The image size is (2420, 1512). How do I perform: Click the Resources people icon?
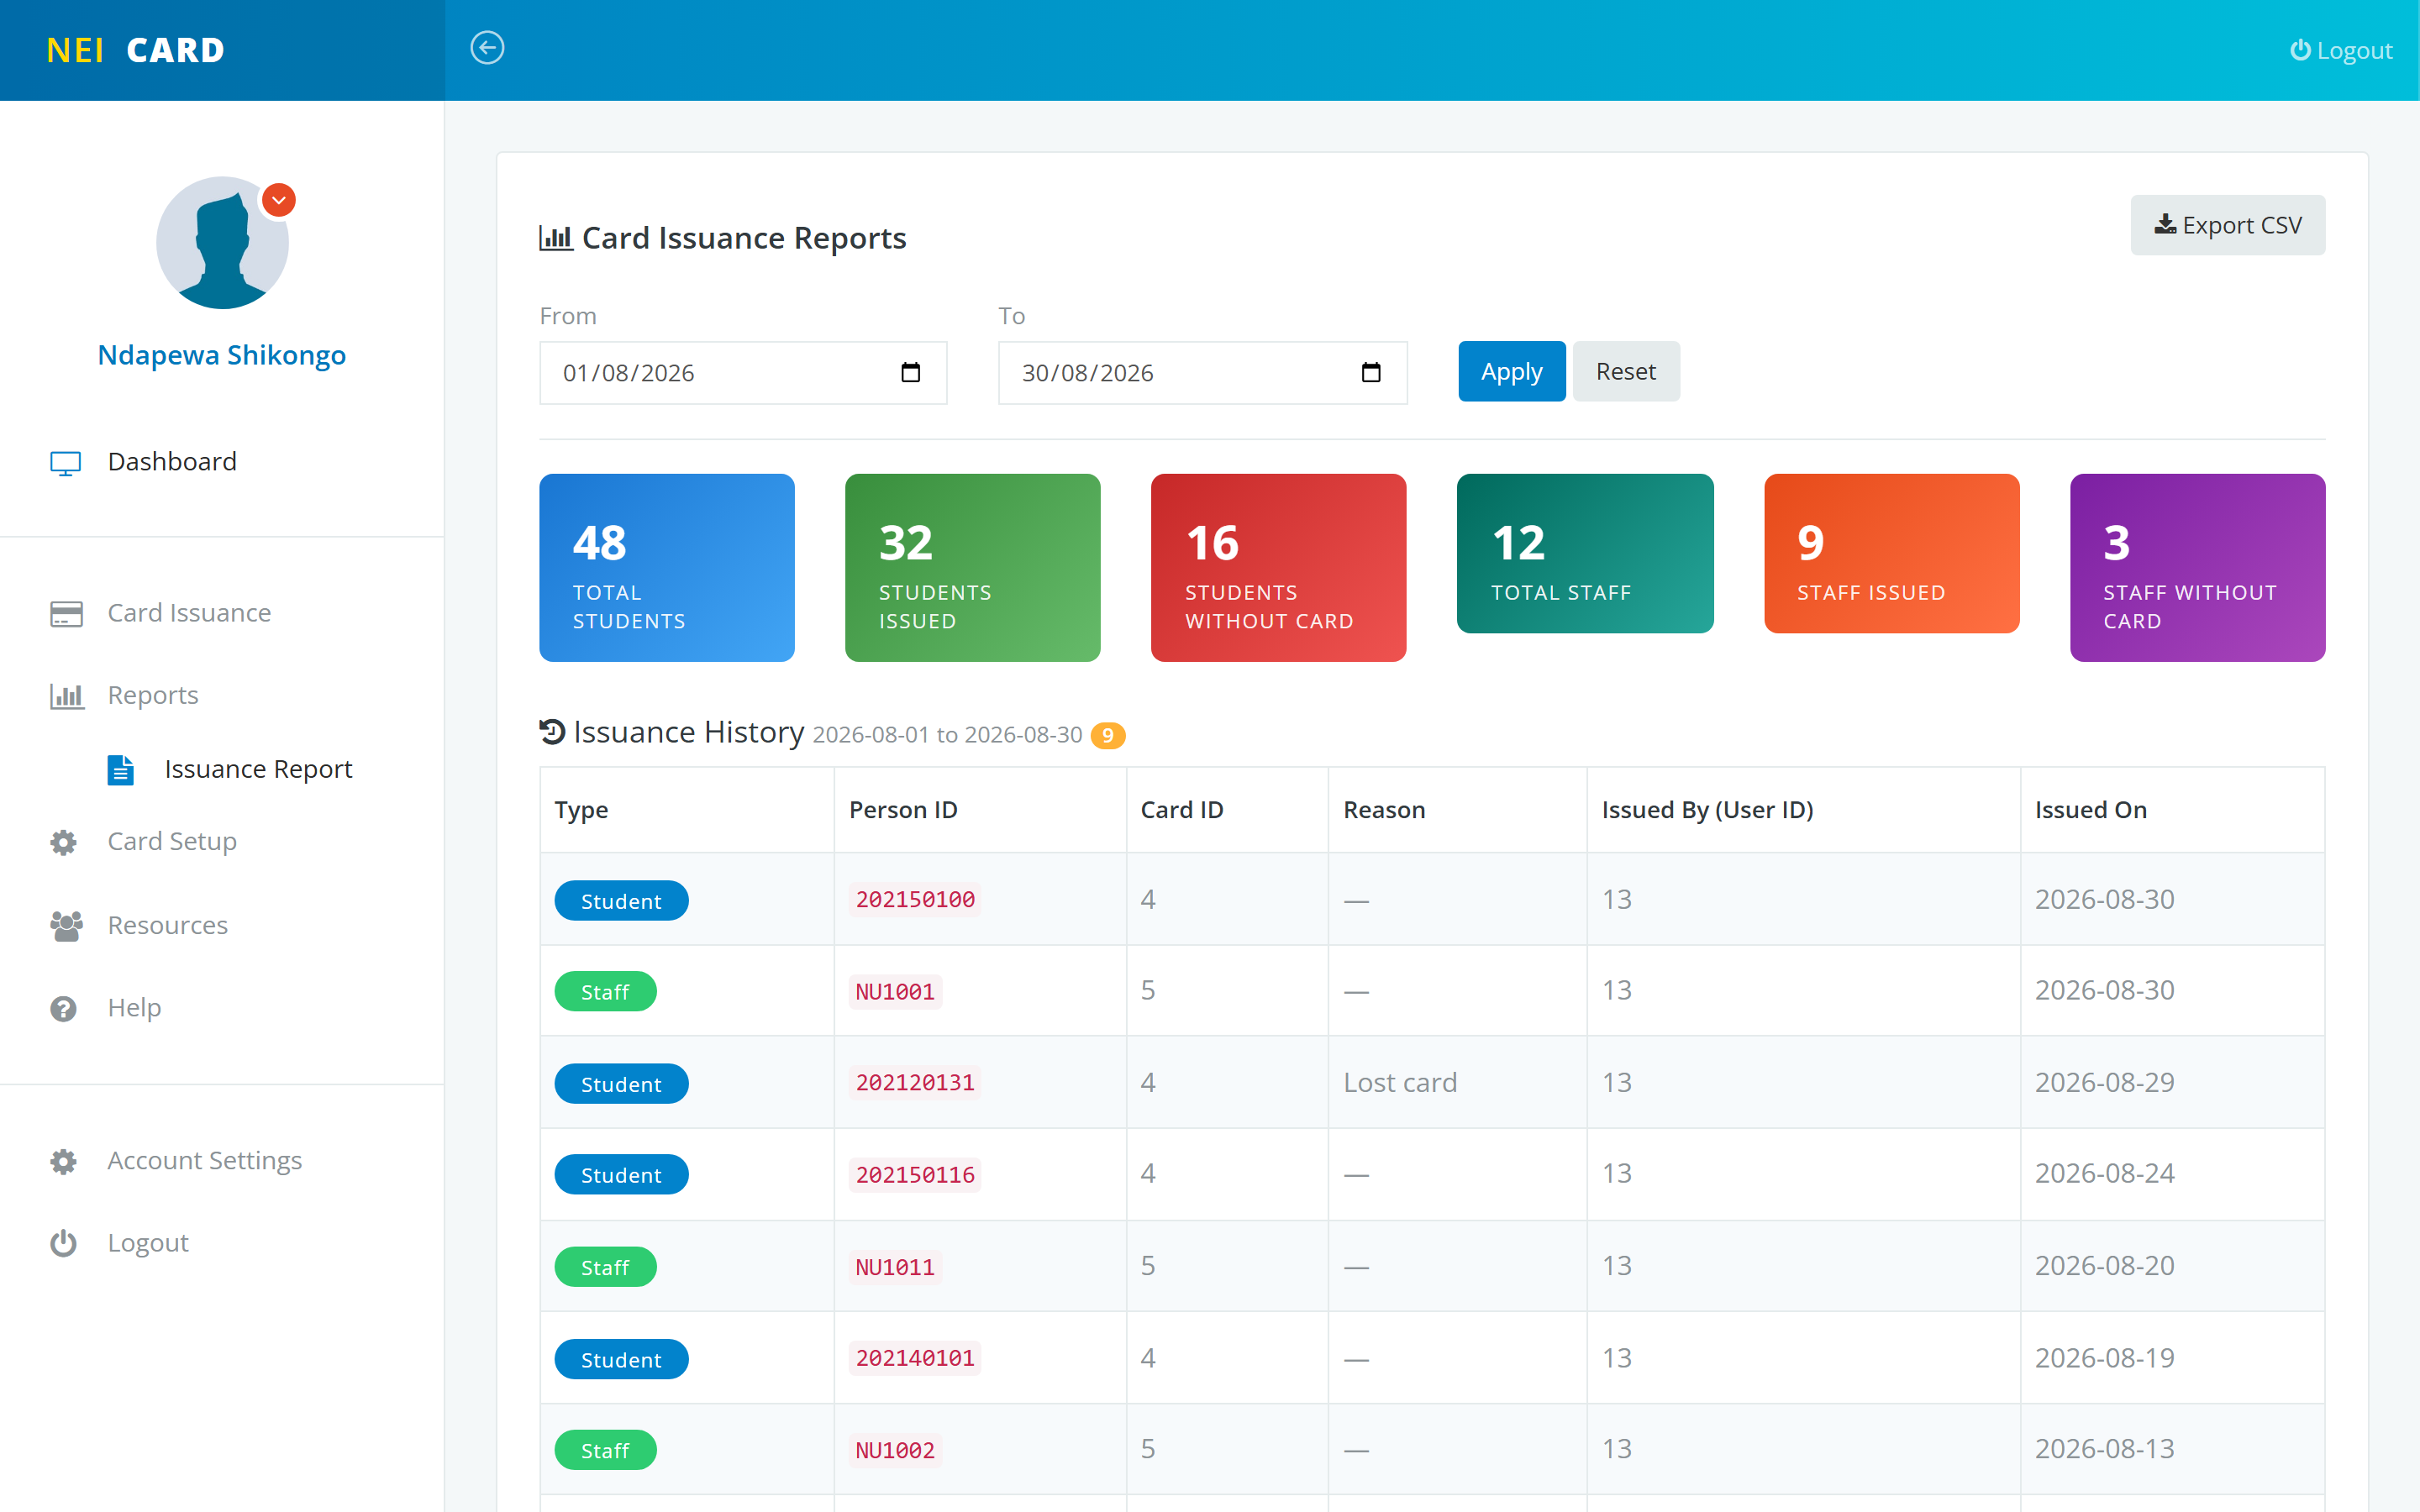(x=66, y=926)
